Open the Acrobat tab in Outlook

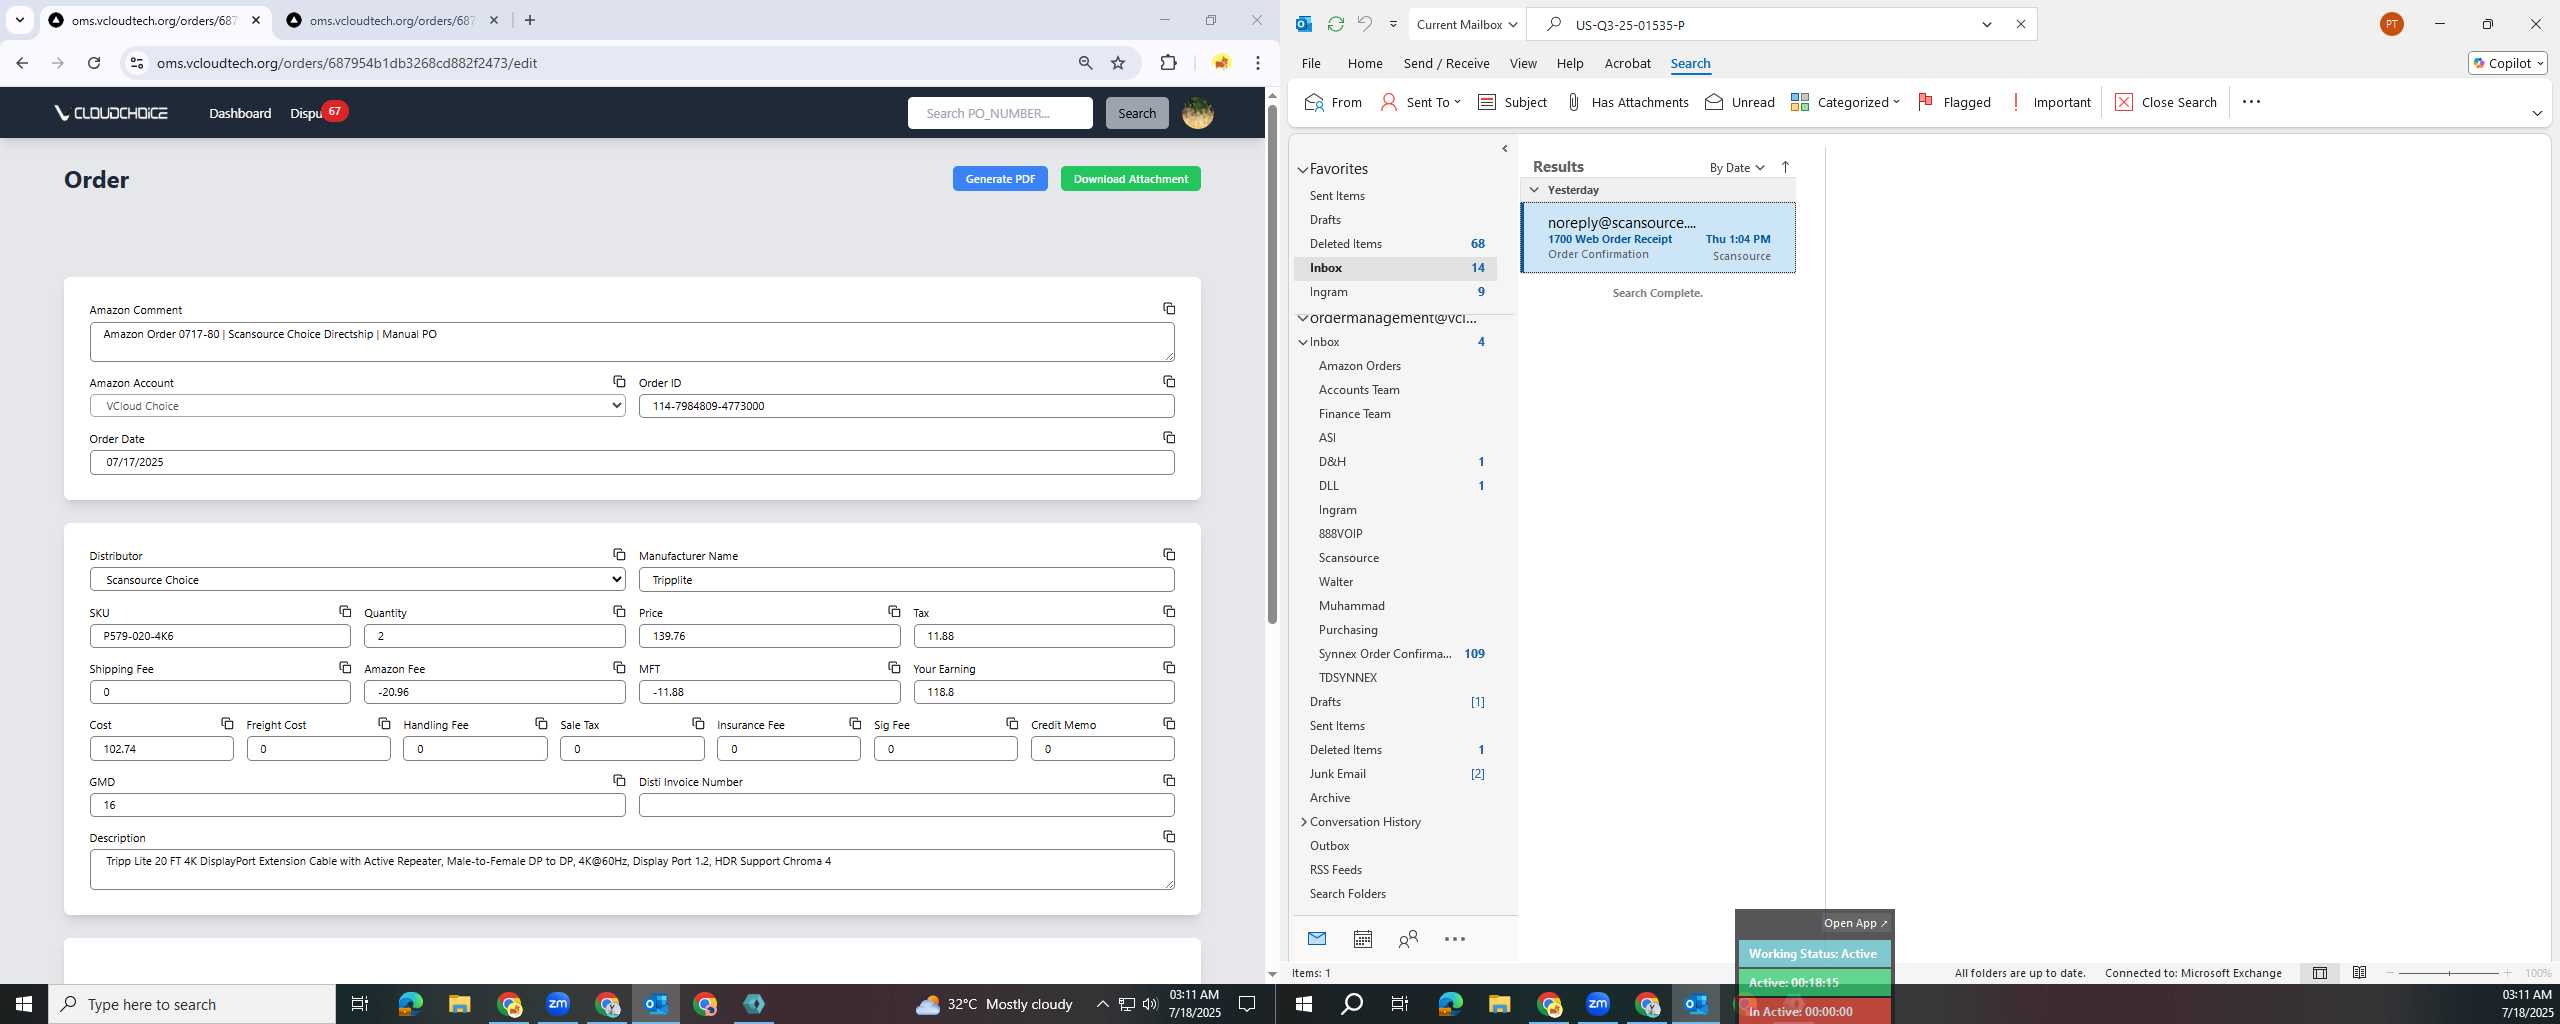[1627, 63]
